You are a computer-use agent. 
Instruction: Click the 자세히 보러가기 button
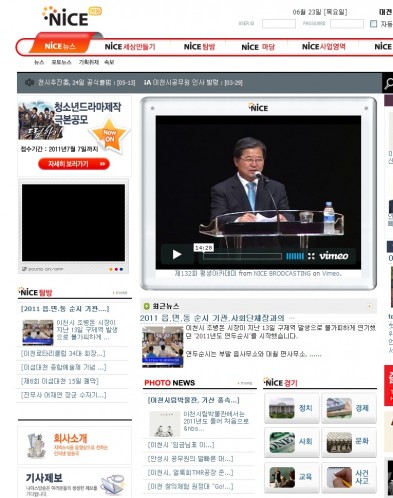(x=74, y=164)
